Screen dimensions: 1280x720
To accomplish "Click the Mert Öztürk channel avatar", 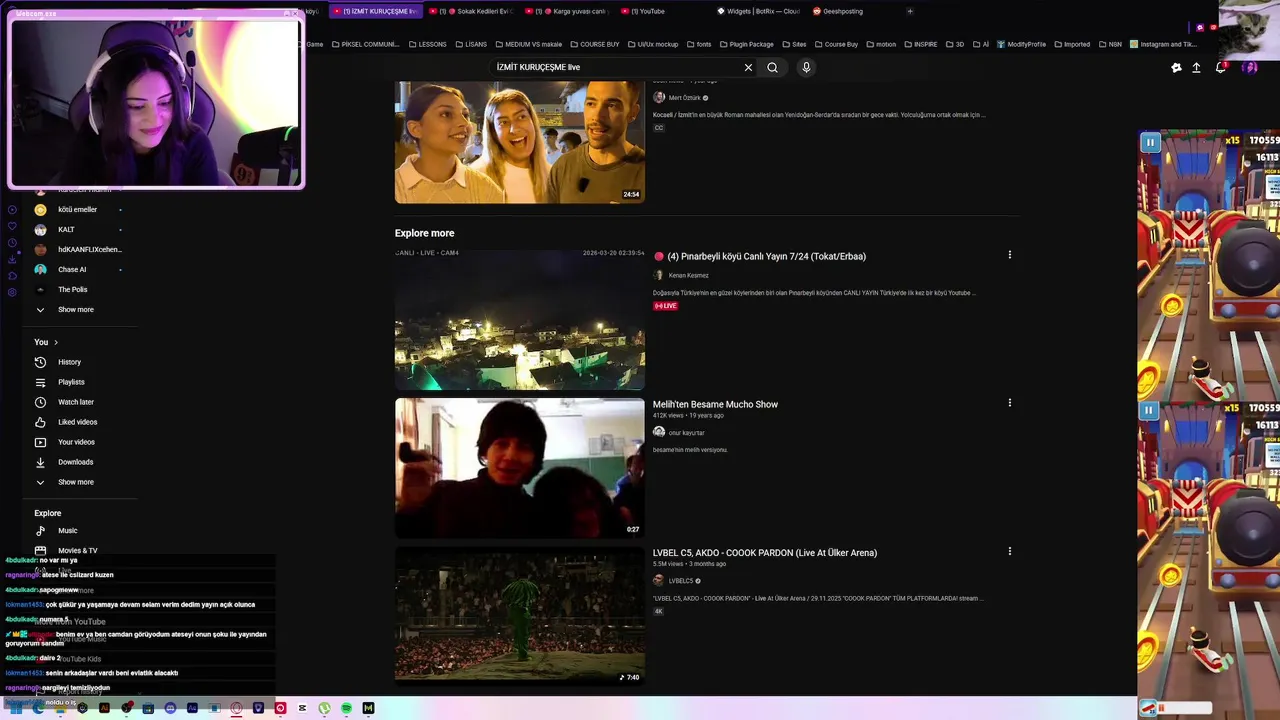I will coord(659,97).
